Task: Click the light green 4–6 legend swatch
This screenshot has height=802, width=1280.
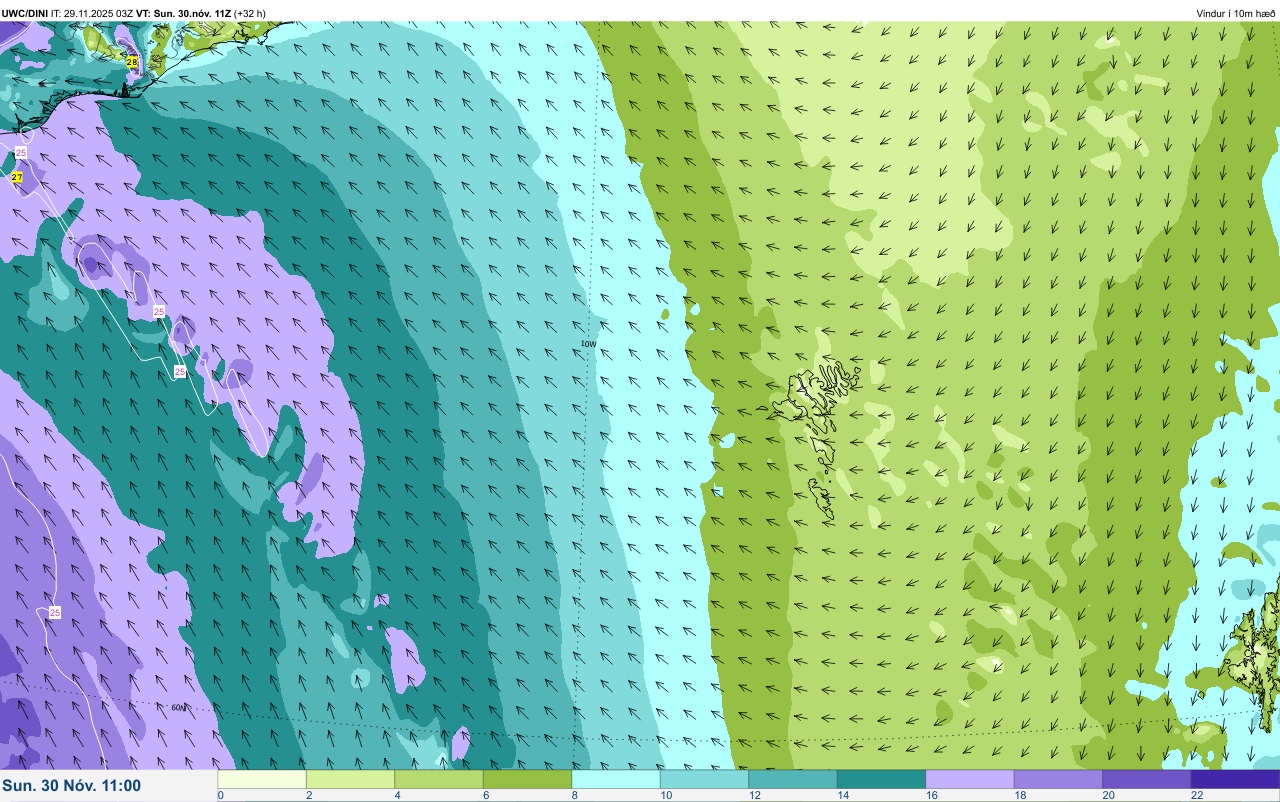Action: (439, 779)
